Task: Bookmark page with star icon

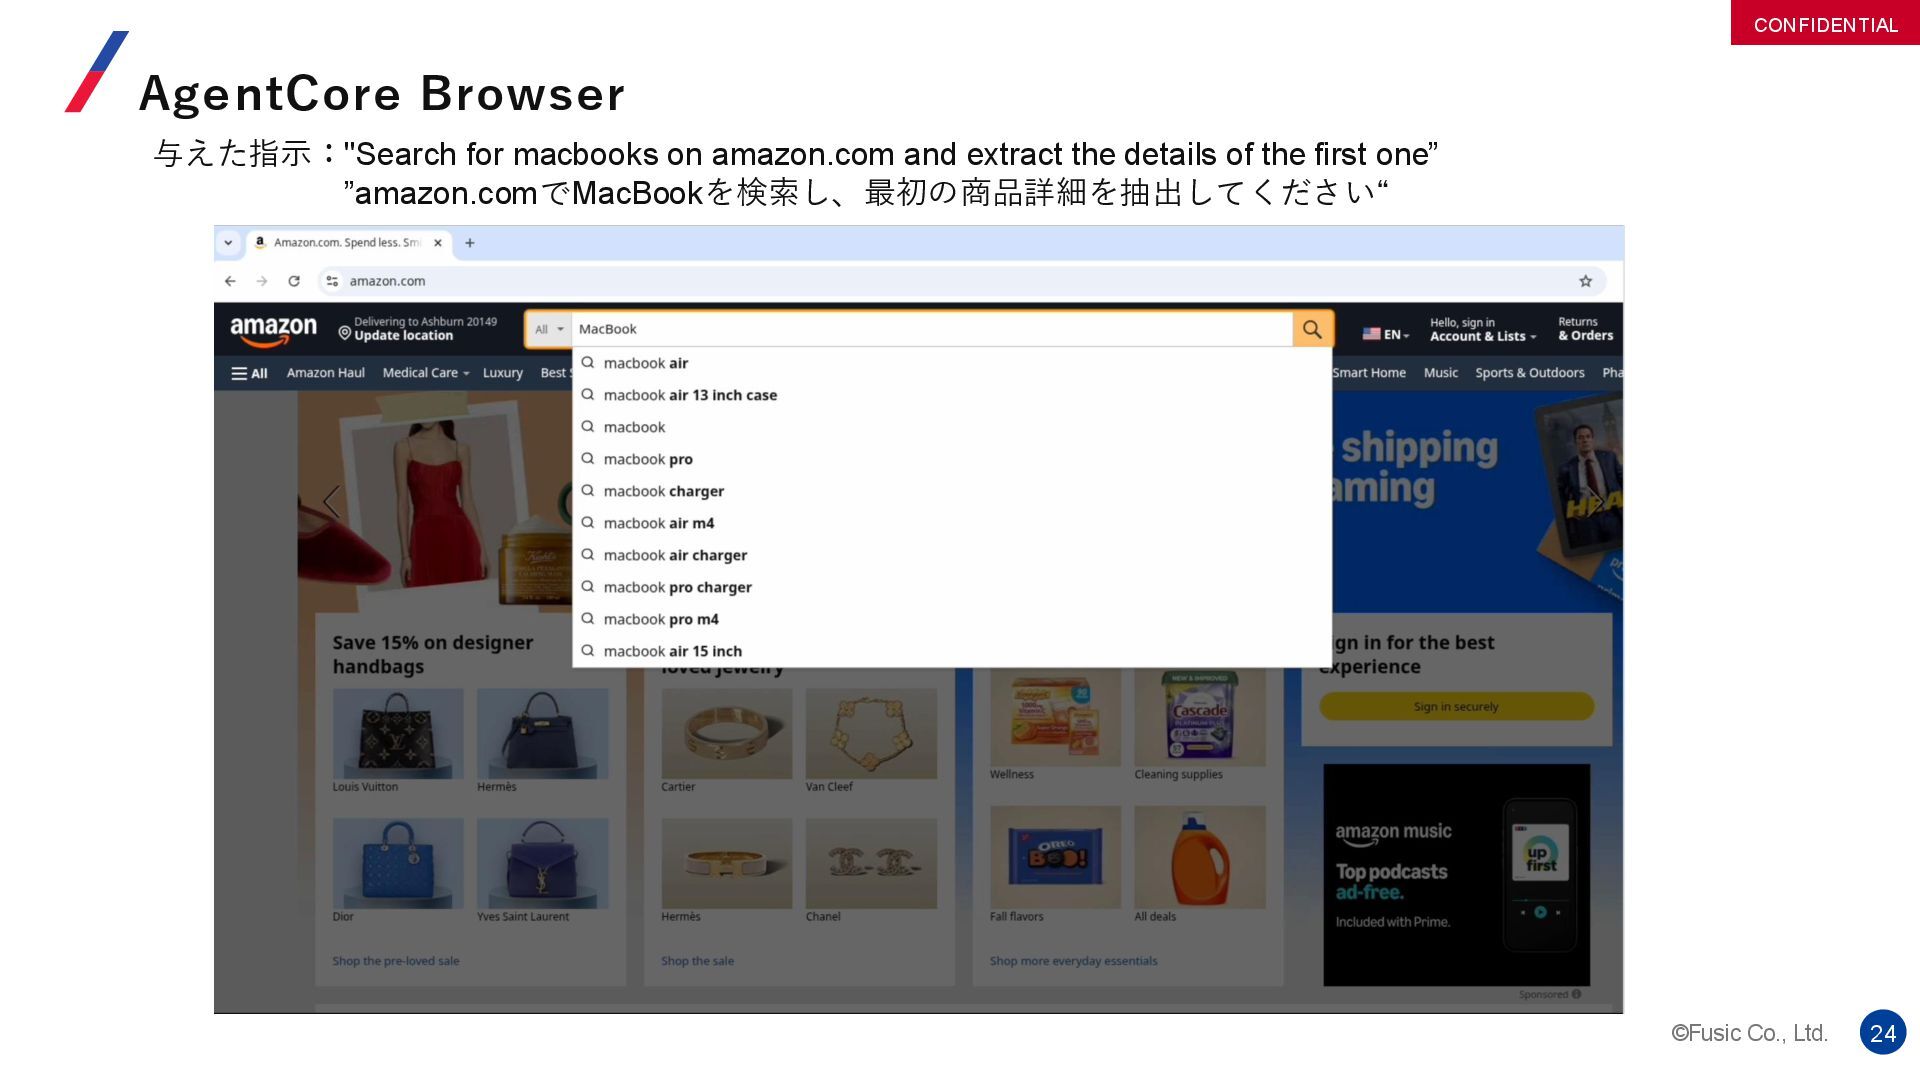Action: (1585, 281)
